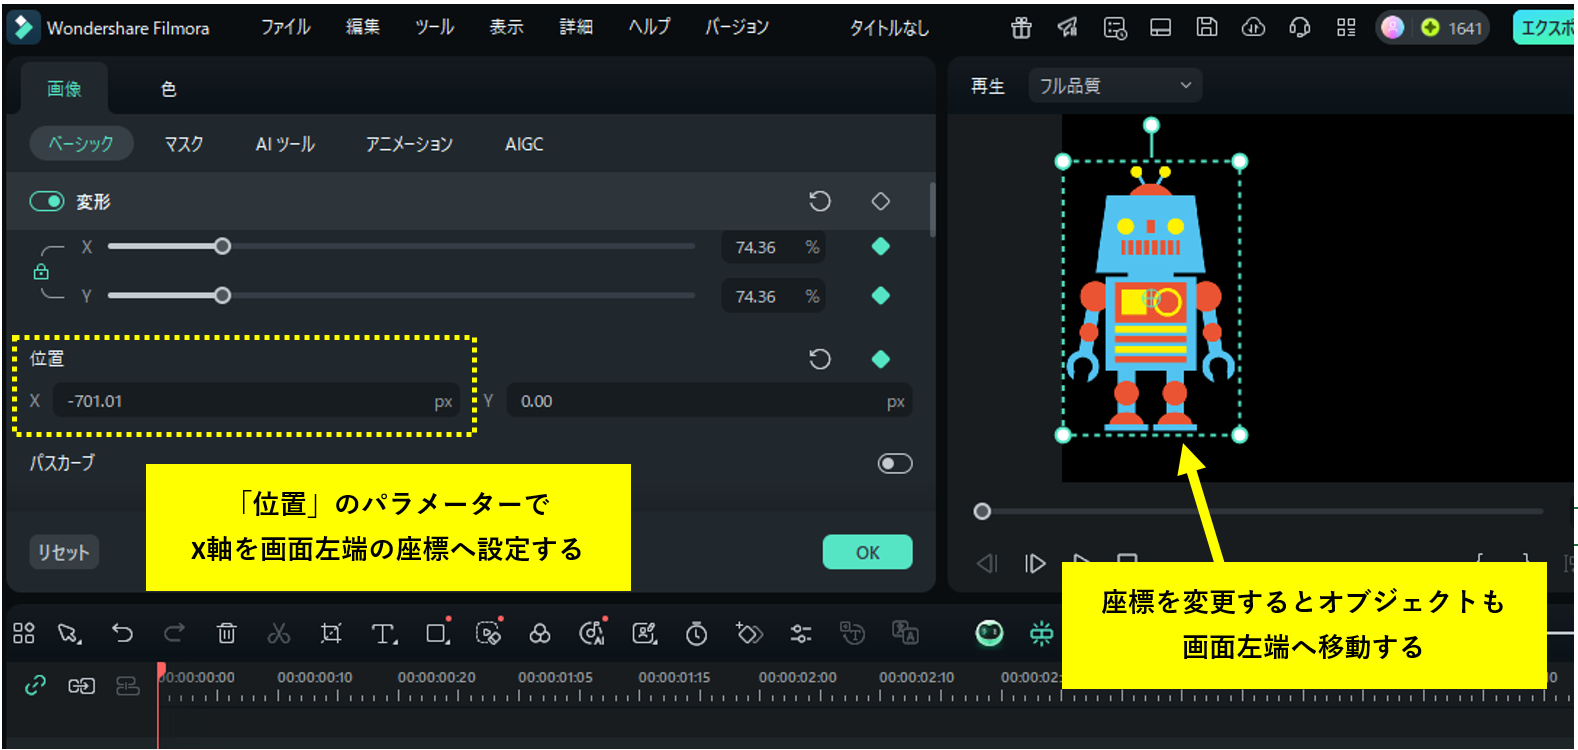Click the position Y field showing 0.00
Screen dimensions: 1578x750
709,401
